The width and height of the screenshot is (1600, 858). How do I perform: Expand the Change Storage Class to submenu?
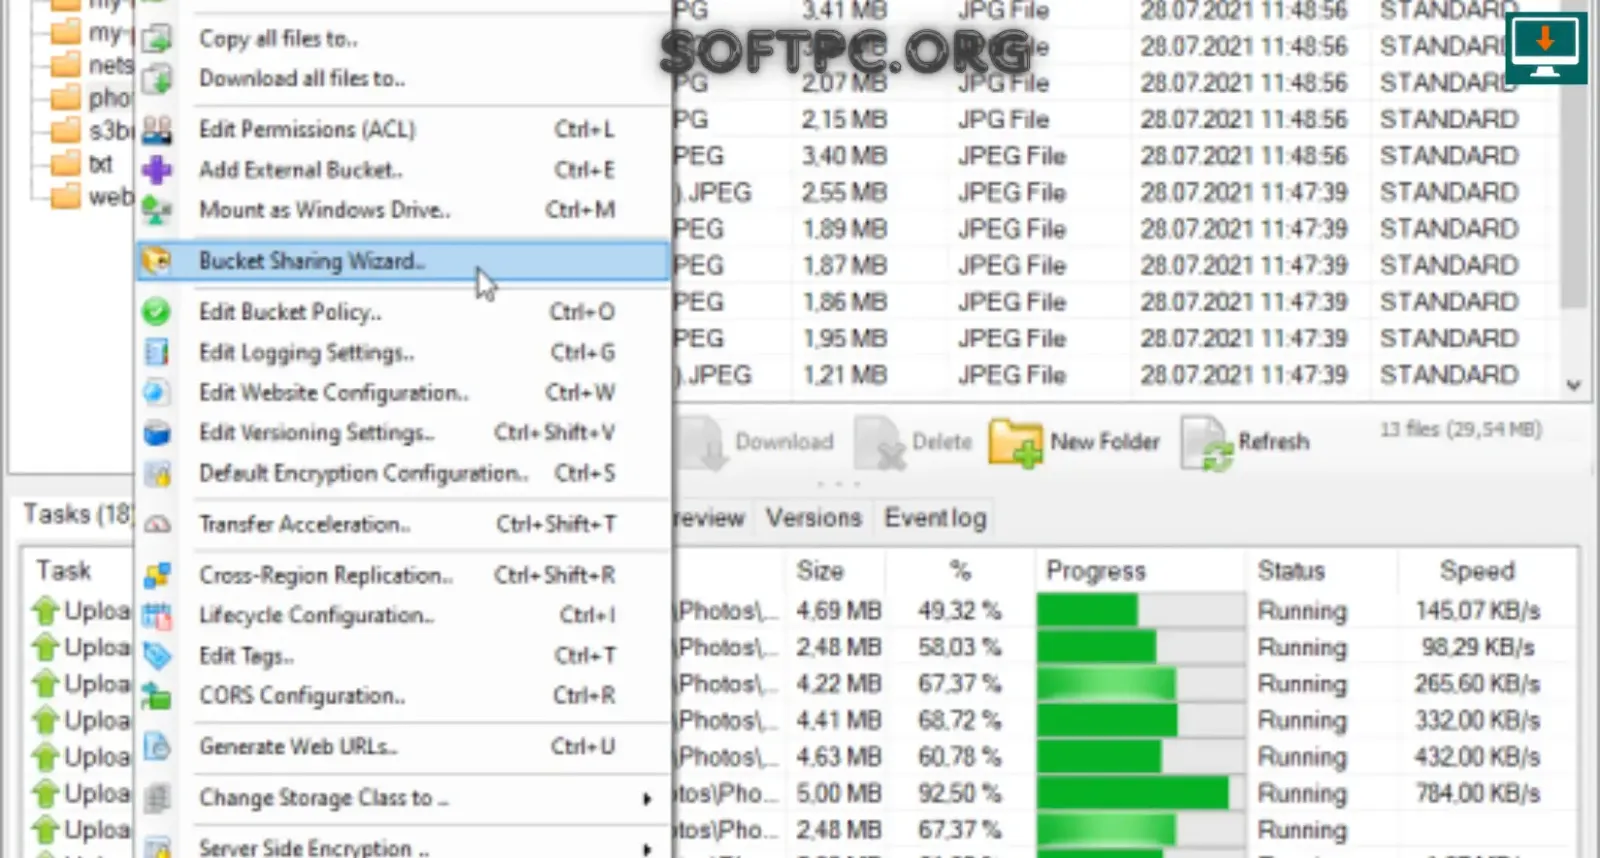click(x=647, y=798)
